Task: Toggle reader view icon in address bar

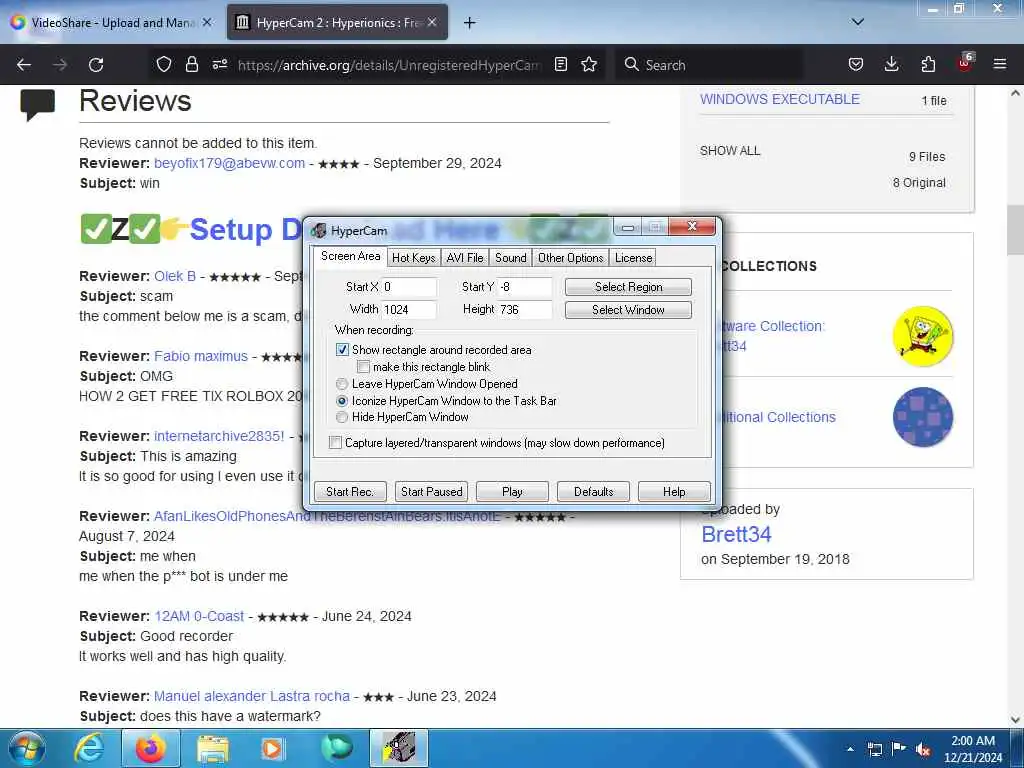Action: click(x=560, y=64)
